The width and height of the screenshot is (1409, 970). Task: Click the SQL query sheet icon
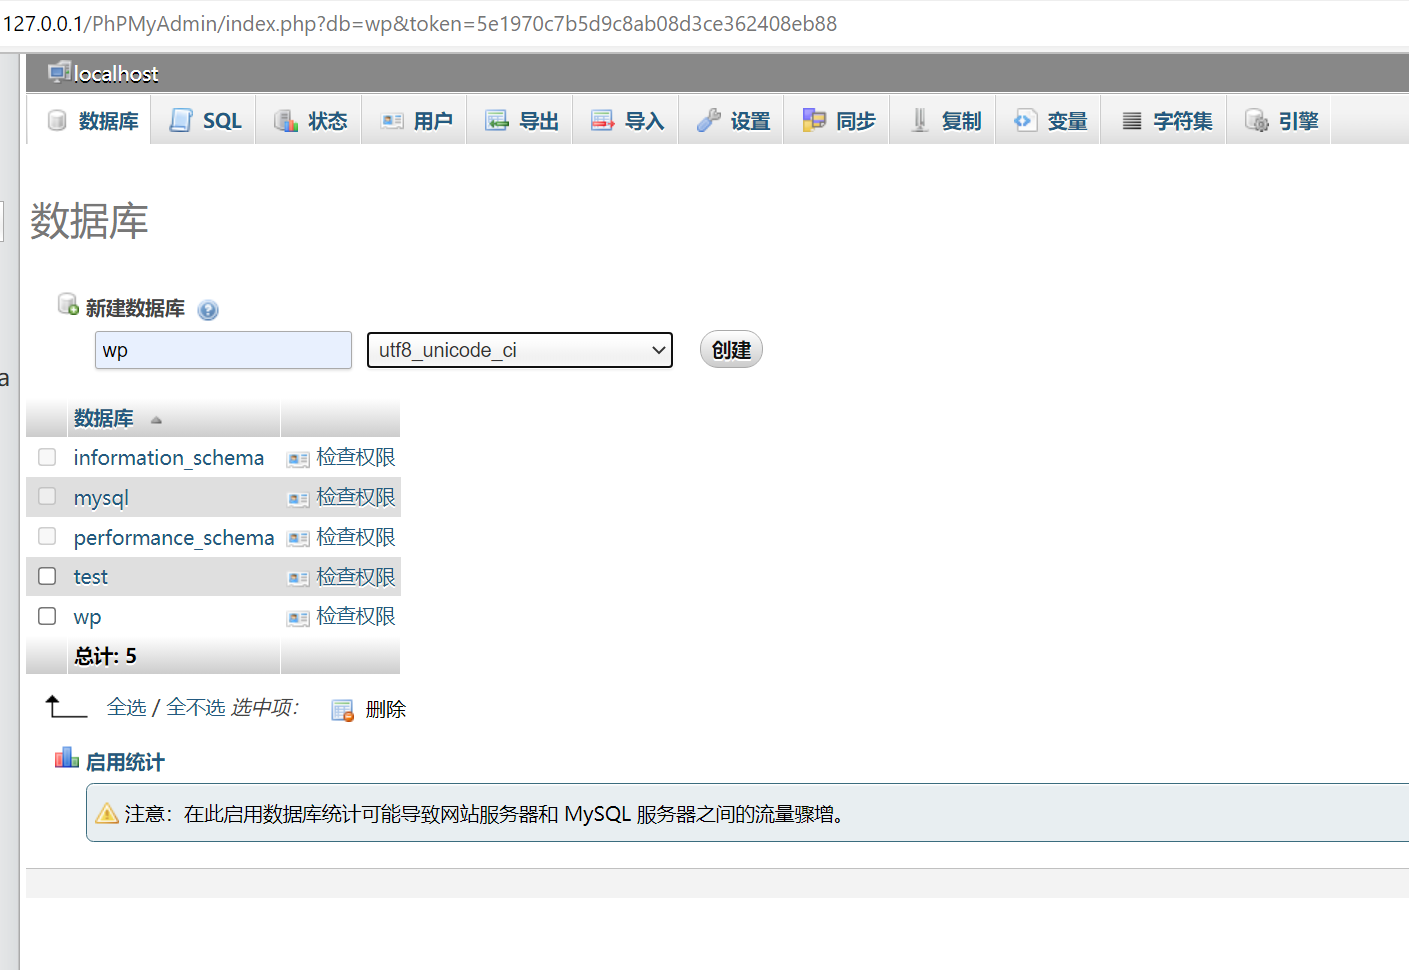click(x=180, y=121)
